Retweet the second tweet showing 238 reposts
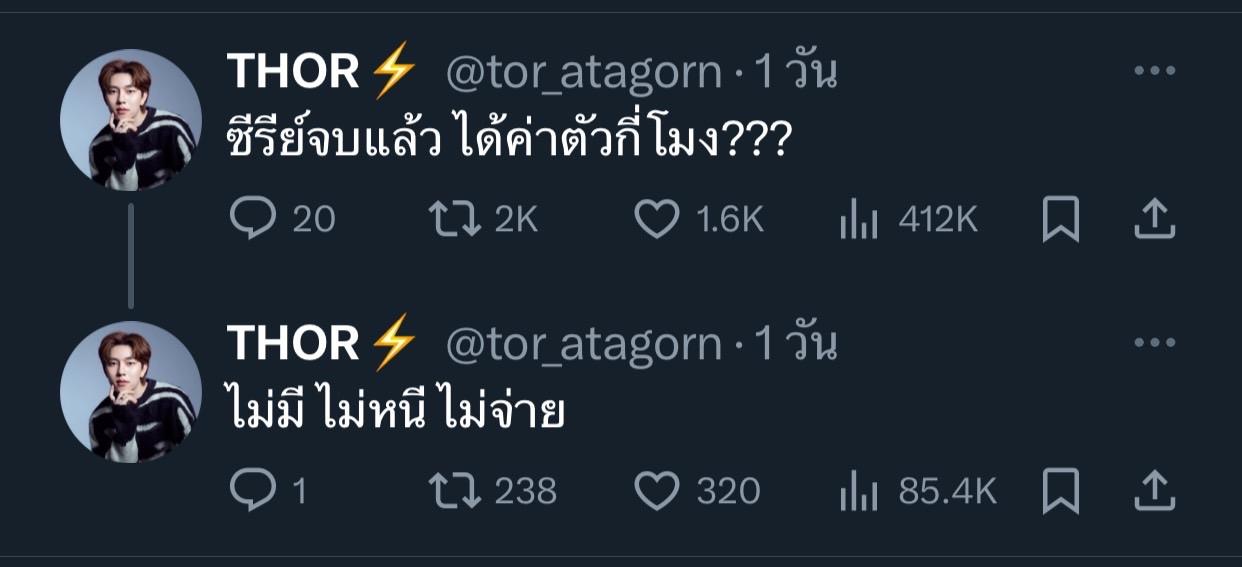Image resolution: width=1242 pixels, height=567 pixels. coord(455,490)
